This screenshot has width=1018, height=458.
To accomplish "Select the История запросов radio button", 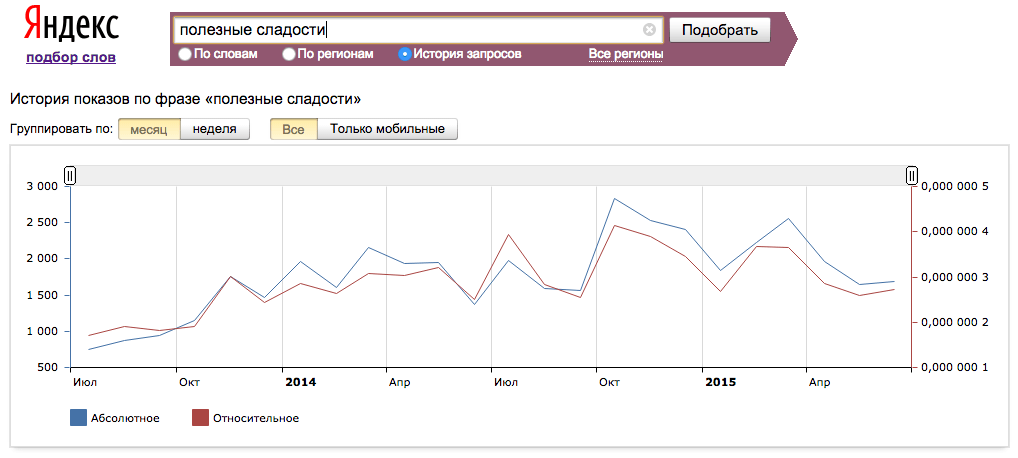I will point(405,54).
